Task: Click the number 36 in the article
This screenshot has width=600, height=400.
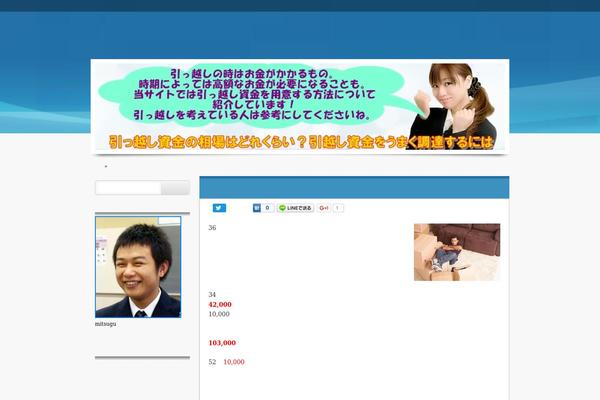Action: 212,228
